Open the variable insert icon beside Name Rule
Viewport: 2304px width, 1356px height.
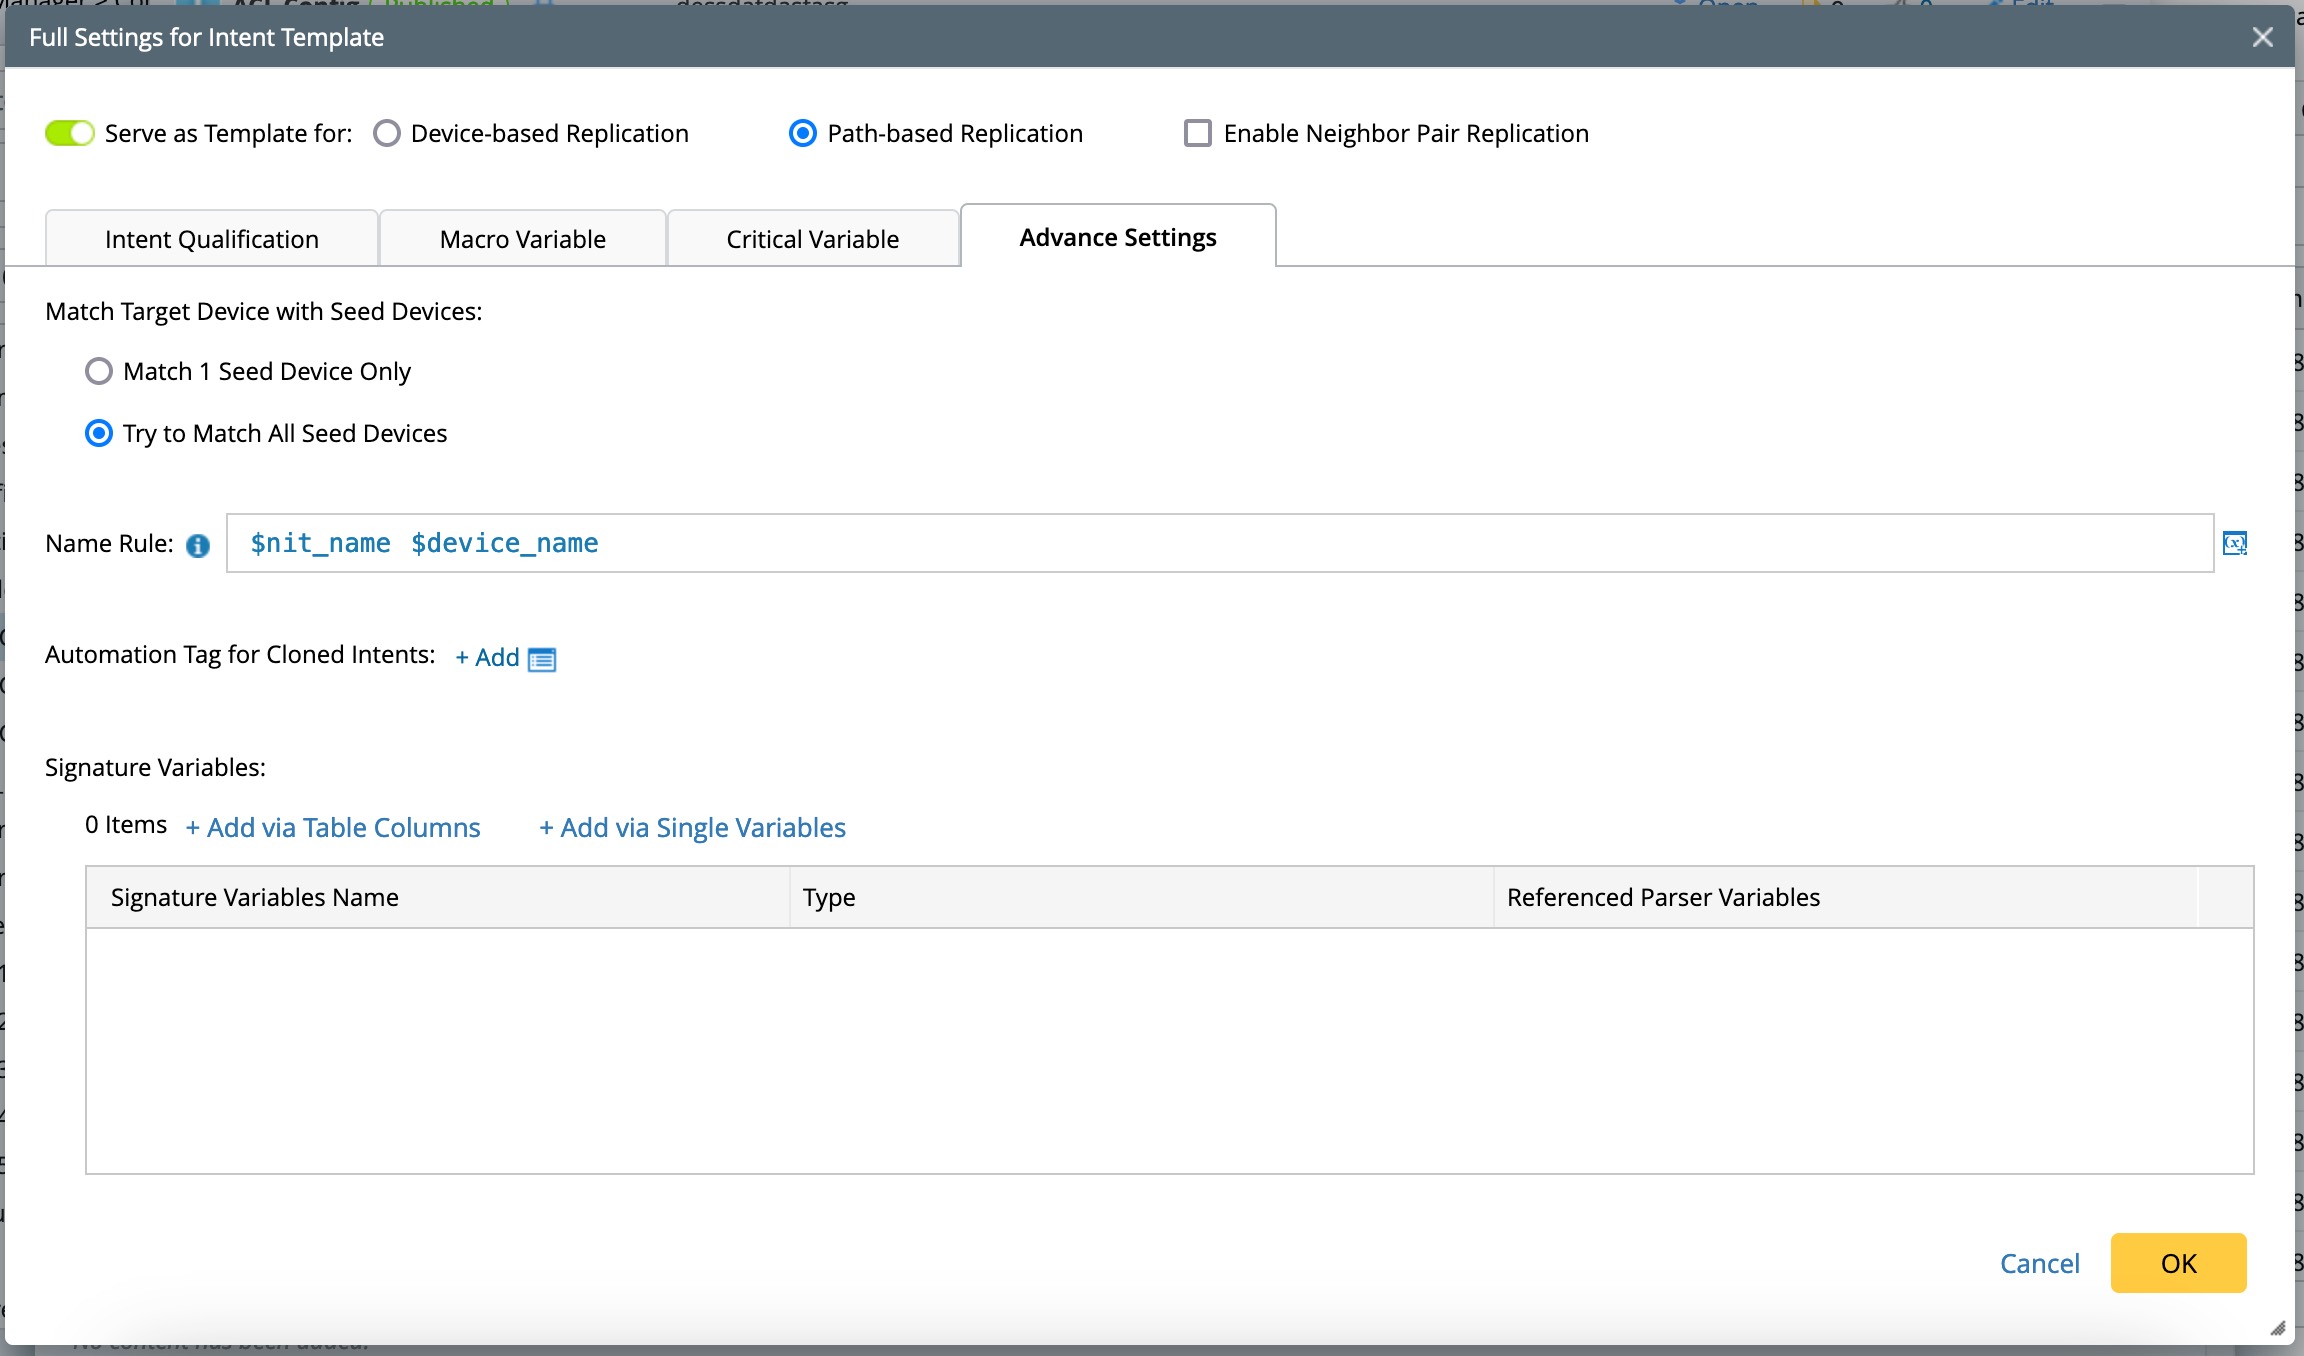pyautogui.click(x=2235, y=543)
